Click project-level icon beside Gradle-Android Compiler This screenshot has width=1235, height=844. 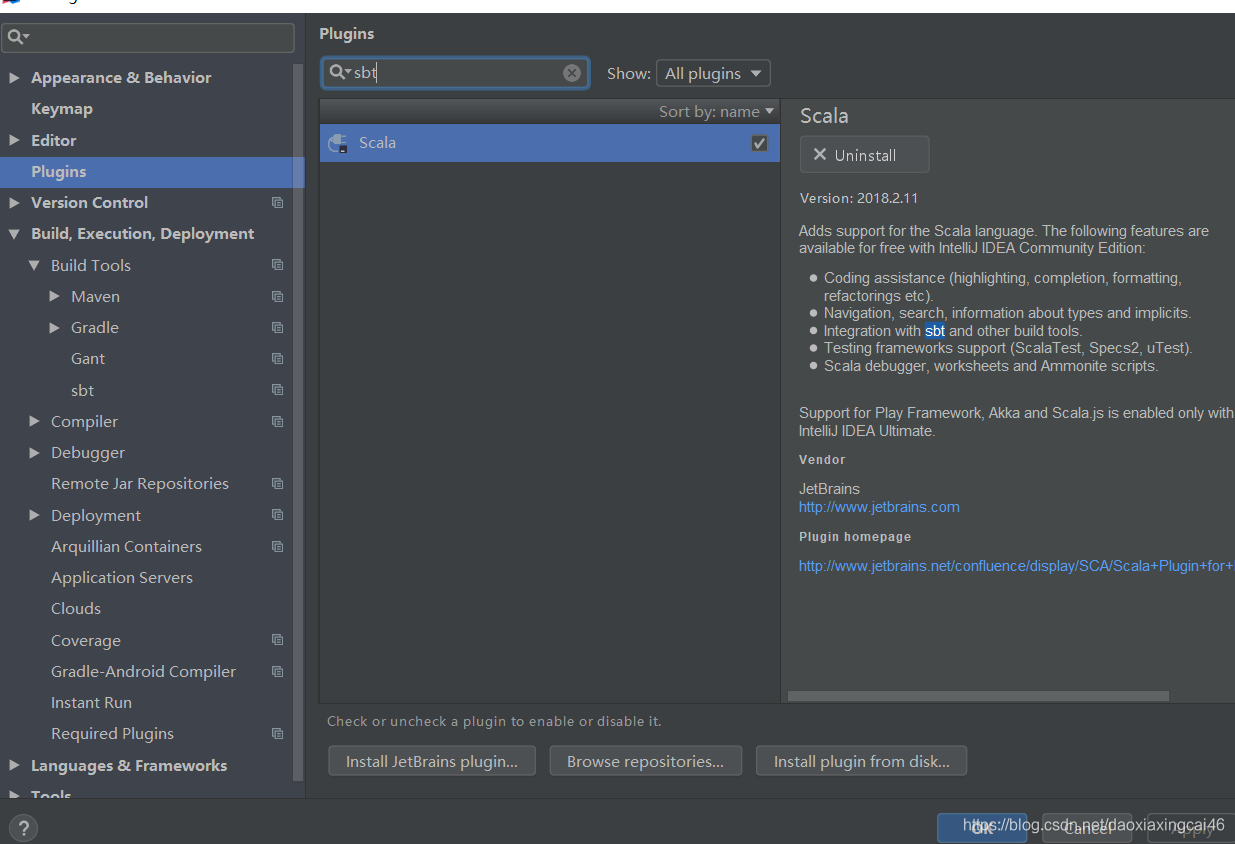(x=277, y=672)
